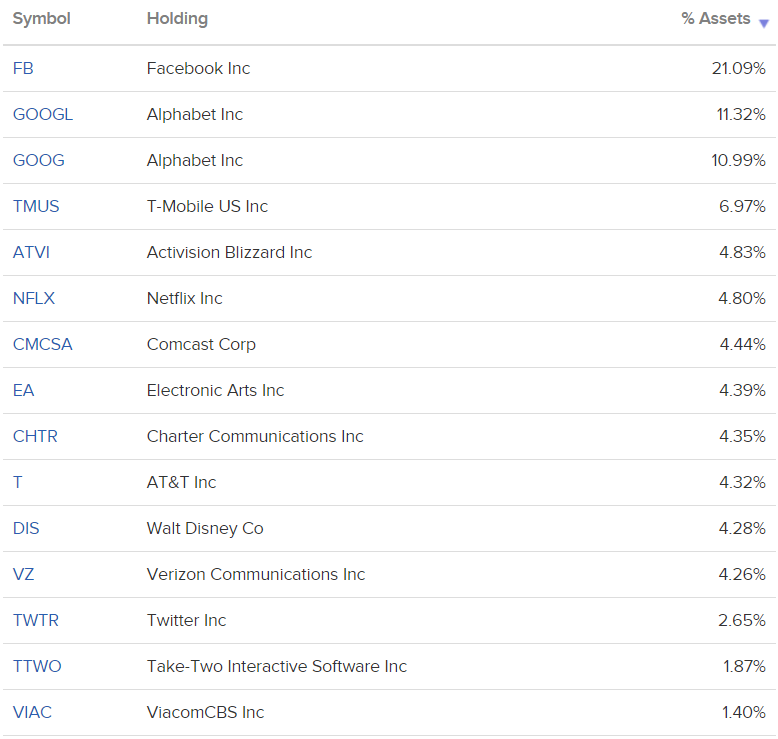Image resolution: width=778 pixels, height=739 pixels.
Task: Open the VIAC ticker link
Action: (32, 712)
